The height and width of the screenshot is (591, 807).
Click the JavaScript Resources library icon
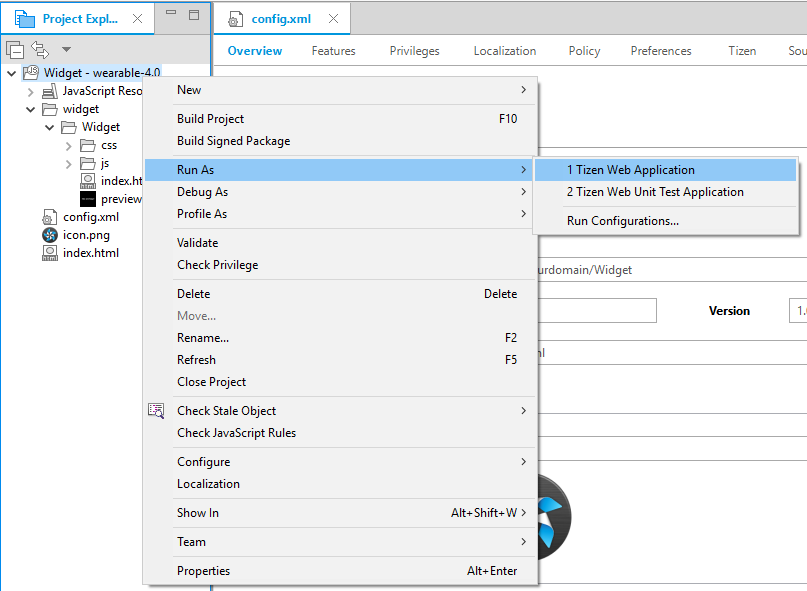click(x=49, y=91)
